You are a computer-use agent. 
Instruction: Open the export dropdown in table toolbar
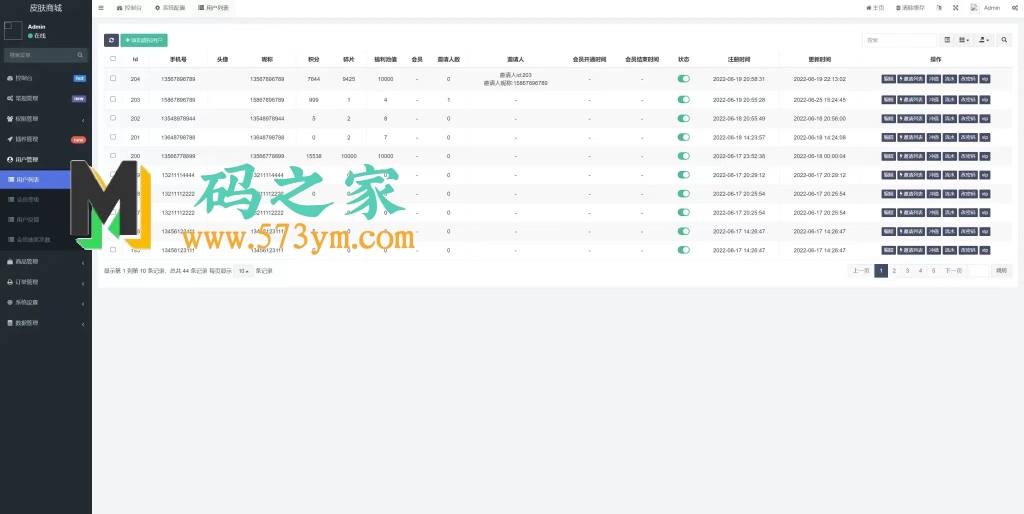pos(984,40)
